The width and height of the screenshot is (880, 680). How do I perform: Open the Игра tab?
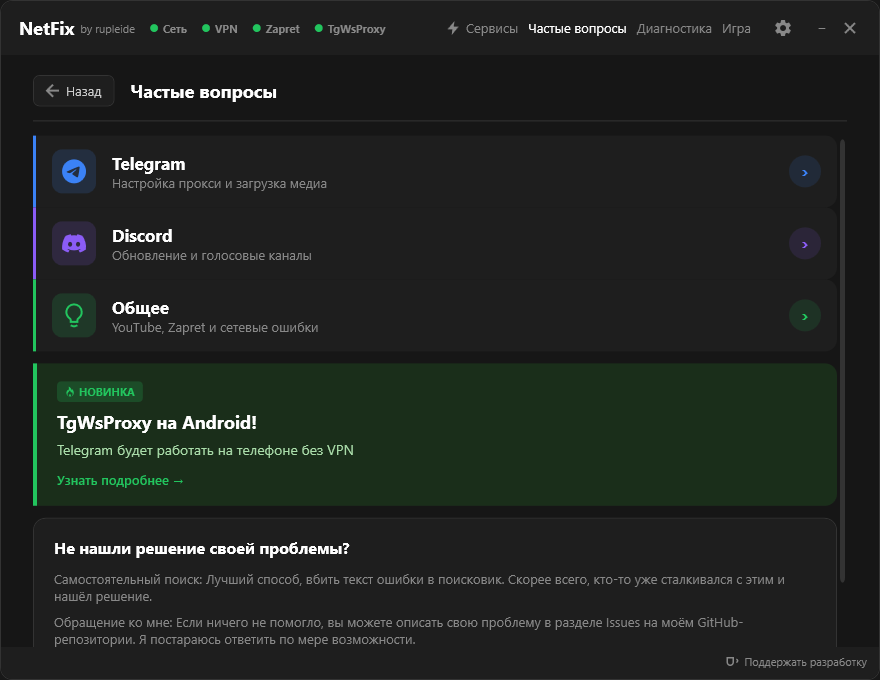736,29
